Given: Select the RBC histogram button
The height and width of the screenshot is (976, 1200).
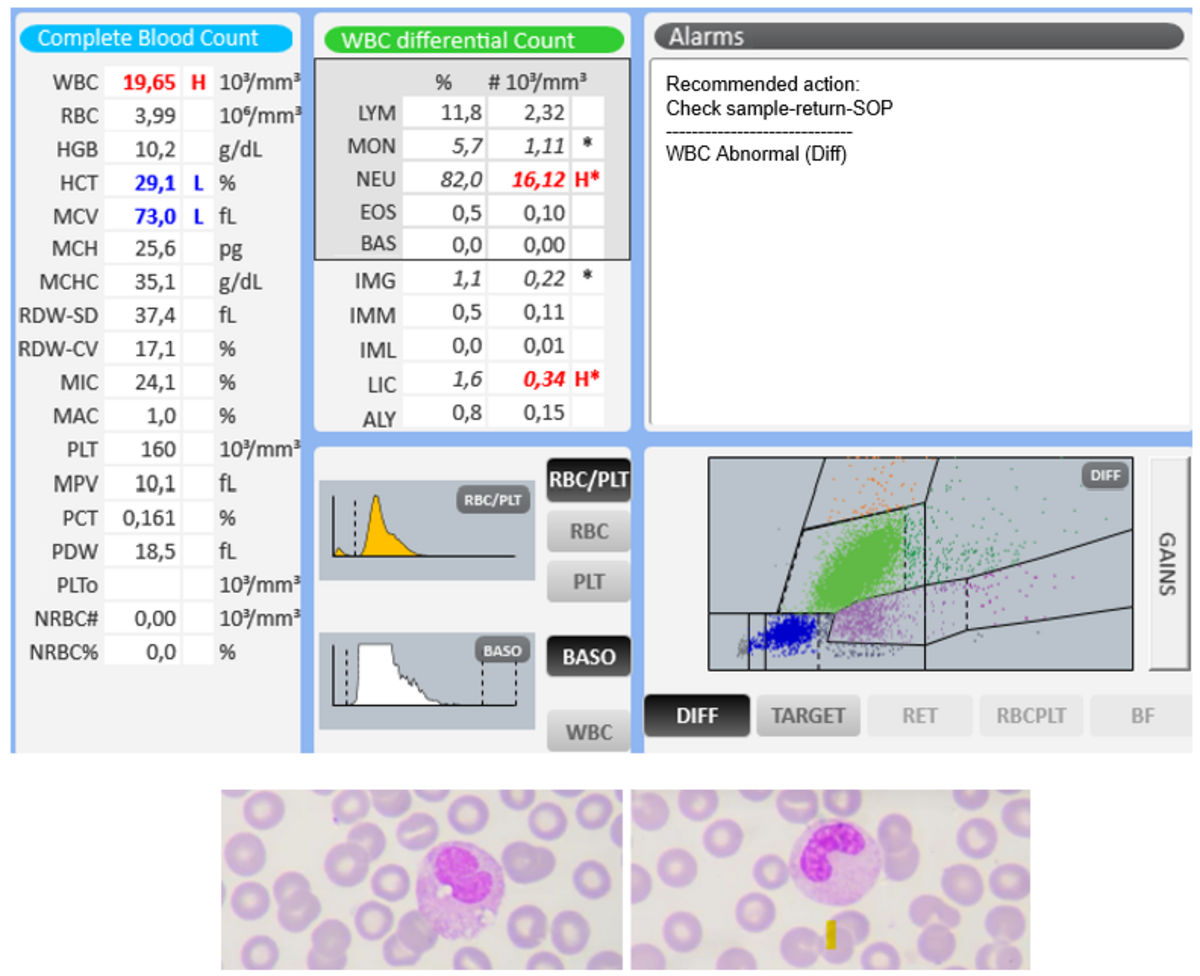Looking at the screenshot, I should (x=588, y=531).
